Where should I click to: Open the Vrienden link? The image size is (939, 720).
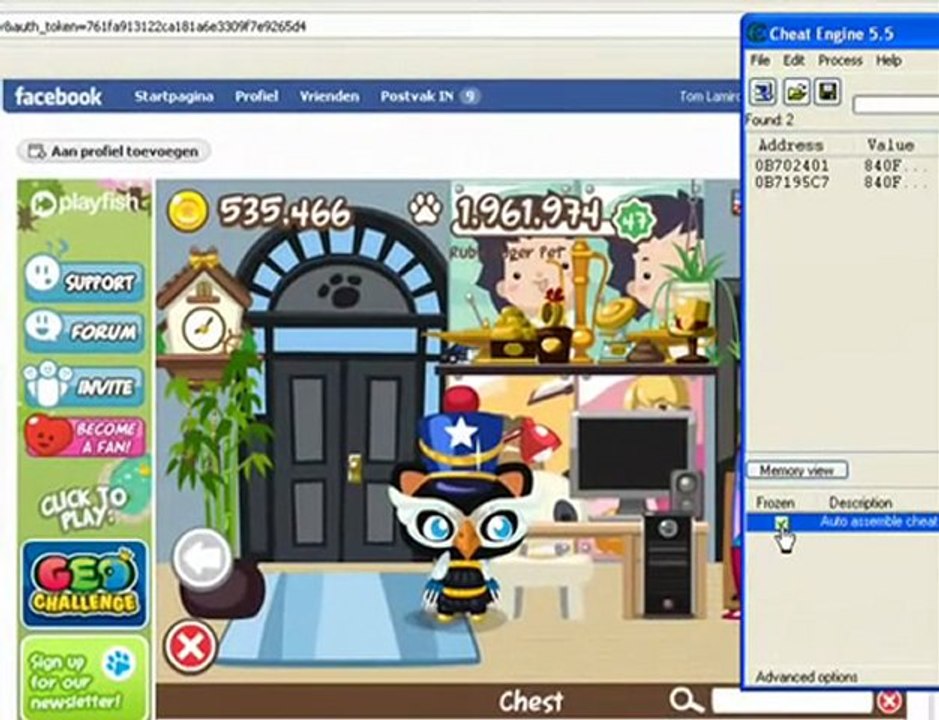pos(329,96)
